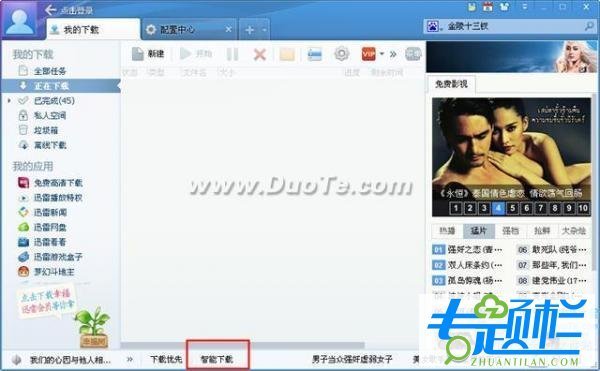Viewport: 600px width, 371px height.
Task: Open the 男子当众强奸虚弱女子 news link
Action: [x=352, y=360]
